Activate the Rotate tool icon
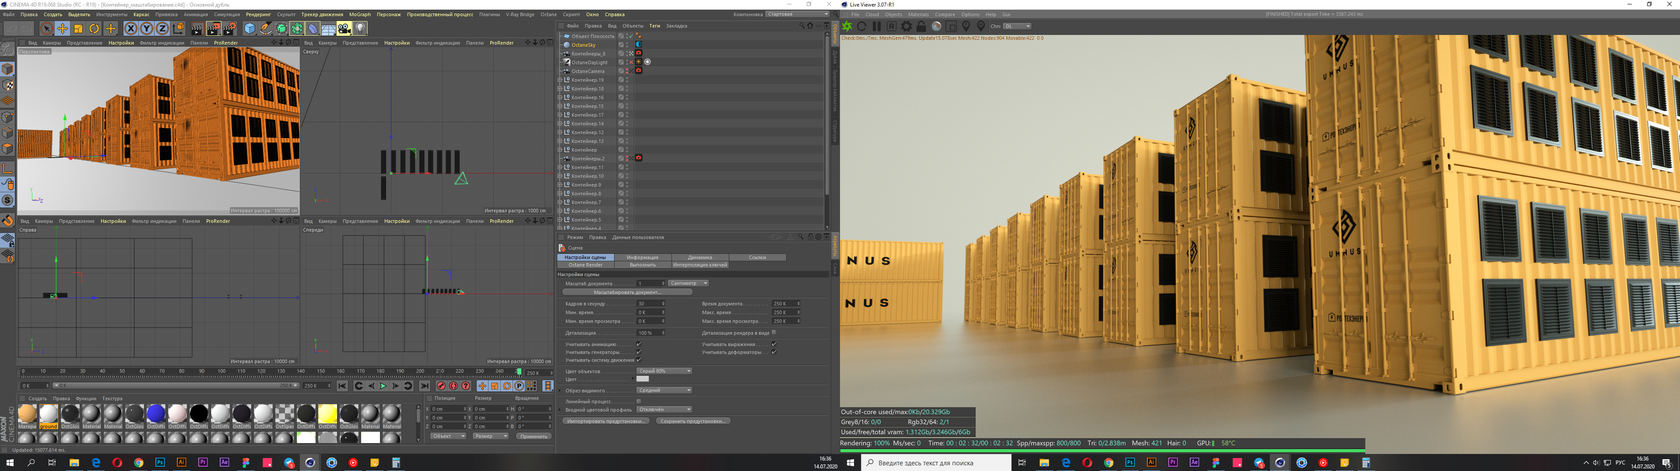The width and height of the screenshot is (1680, 471). (x=94, y=29)
